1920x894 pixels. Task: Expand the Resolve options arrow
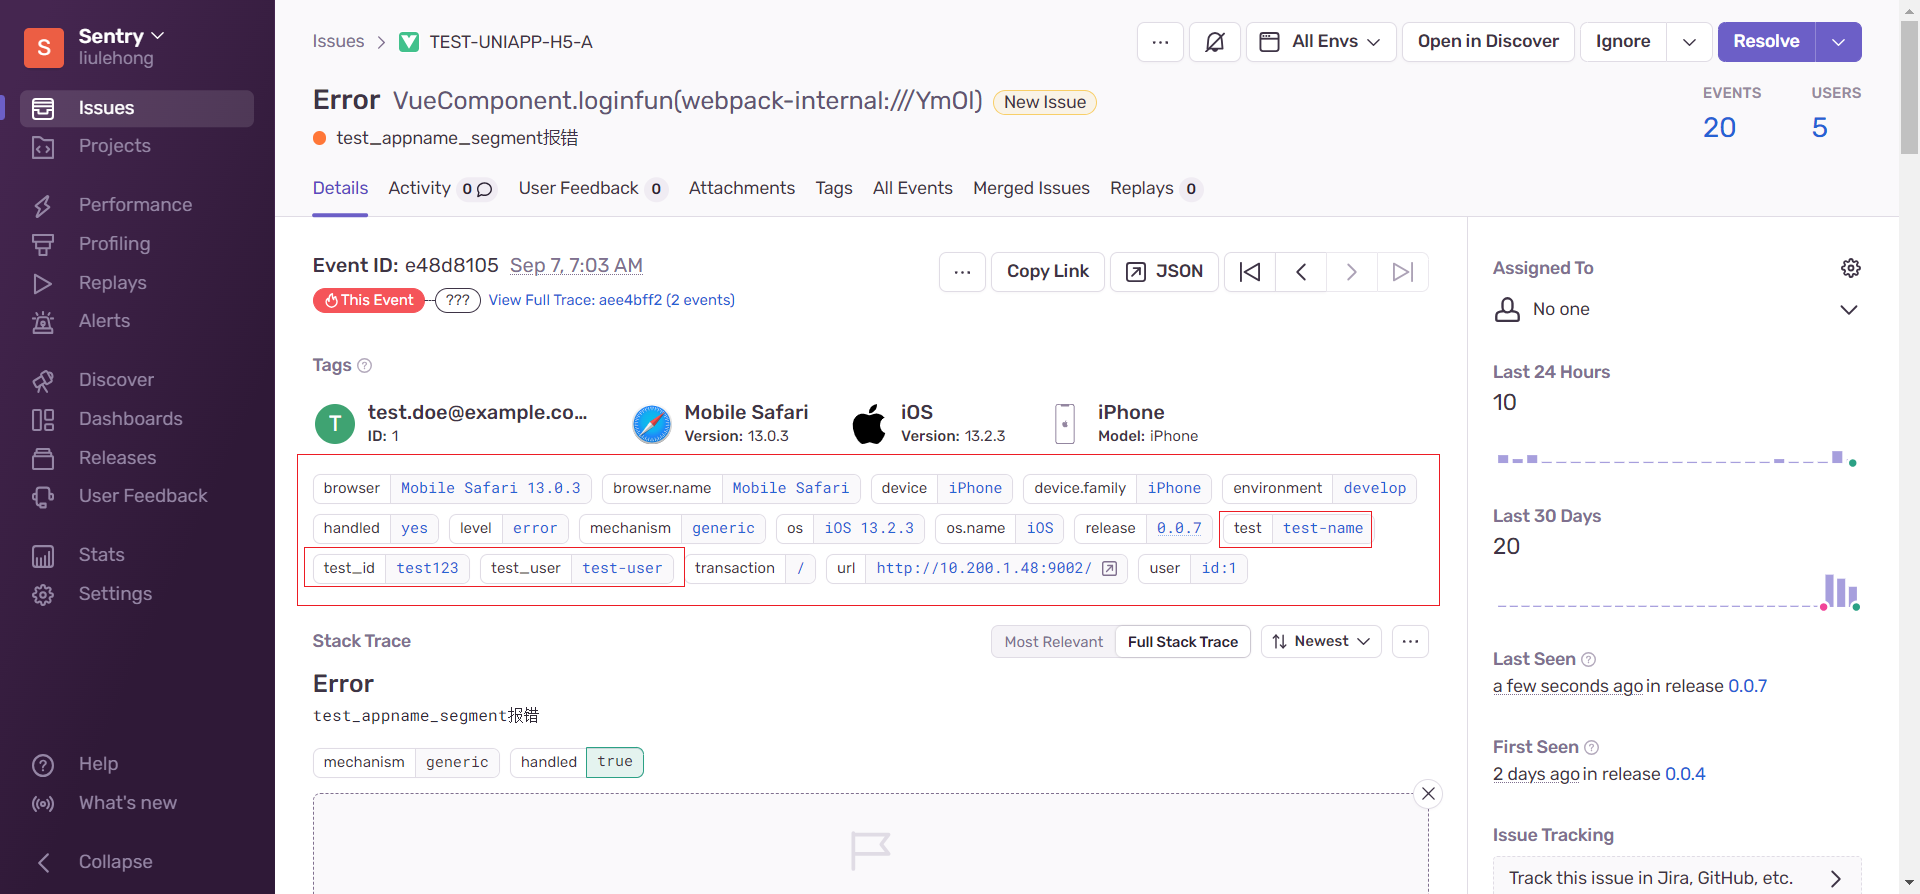1838,42
